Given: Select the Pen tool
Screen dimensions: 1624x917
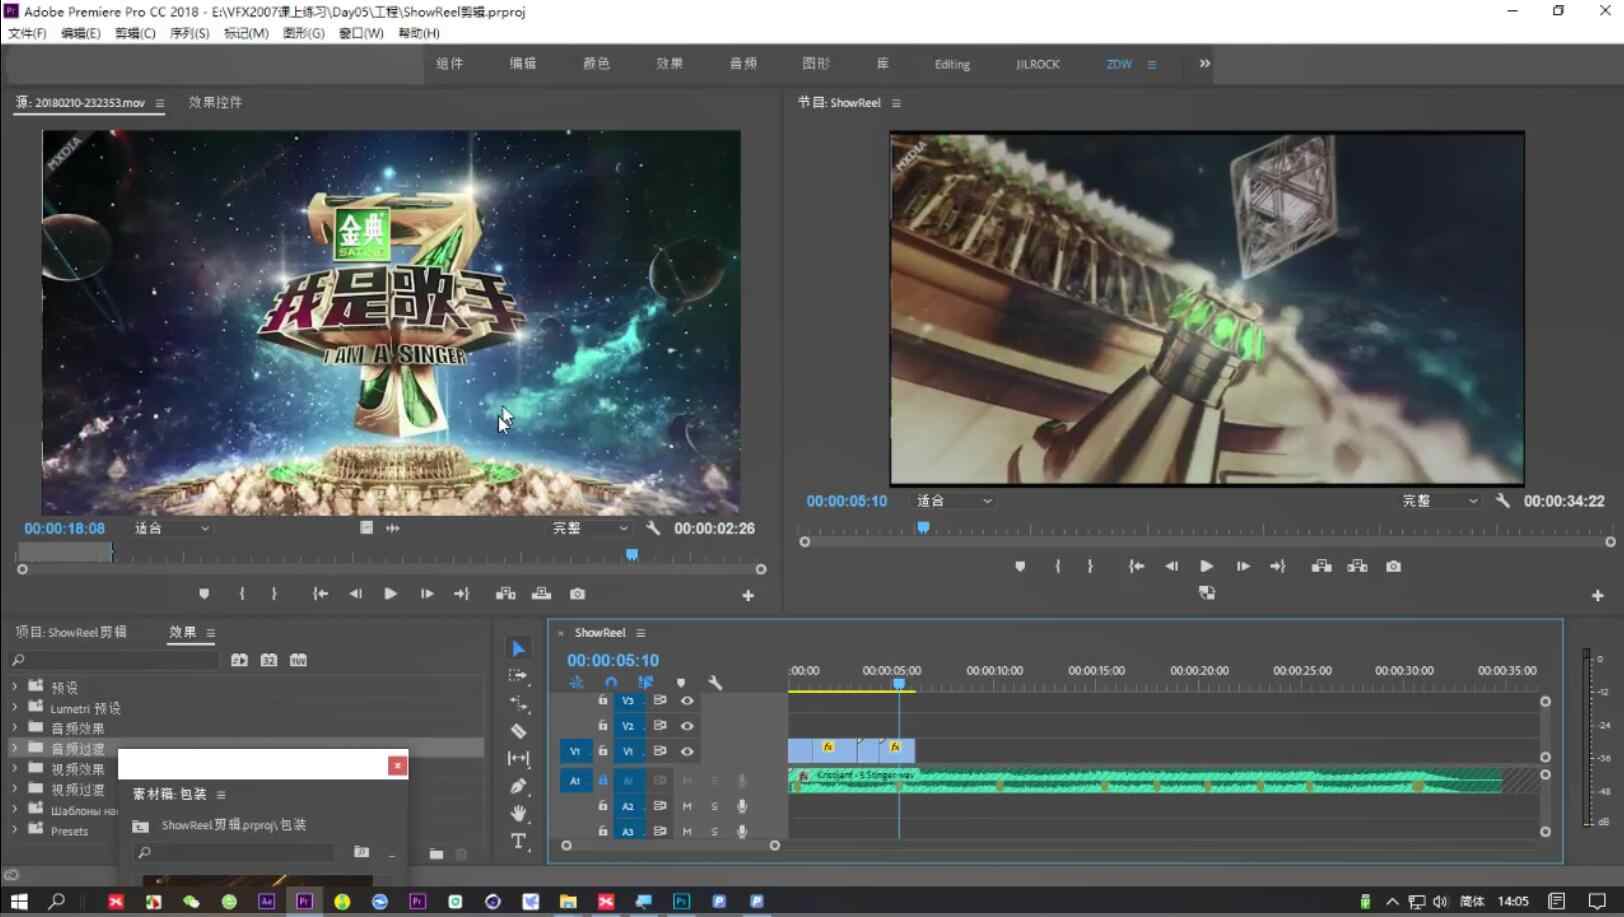Looking at the screenshot, I should tap(518, 786).
